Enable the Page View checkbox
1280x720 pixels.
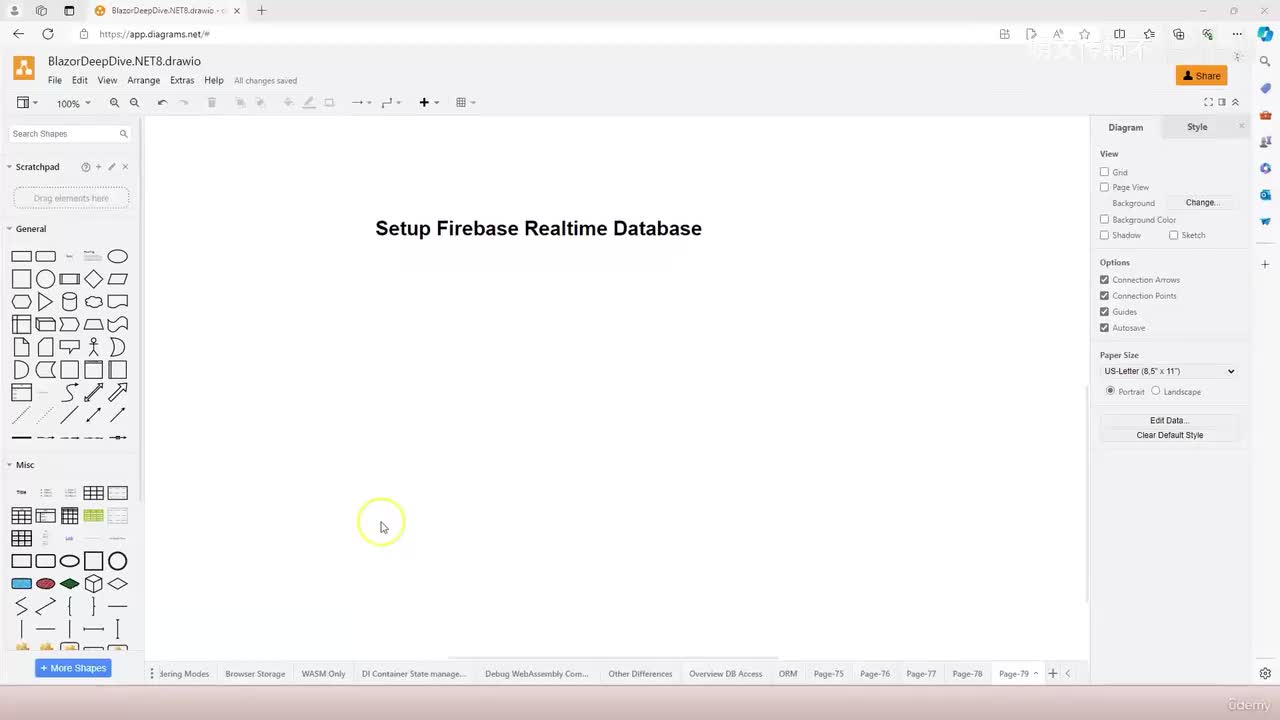click(1104, 187)
